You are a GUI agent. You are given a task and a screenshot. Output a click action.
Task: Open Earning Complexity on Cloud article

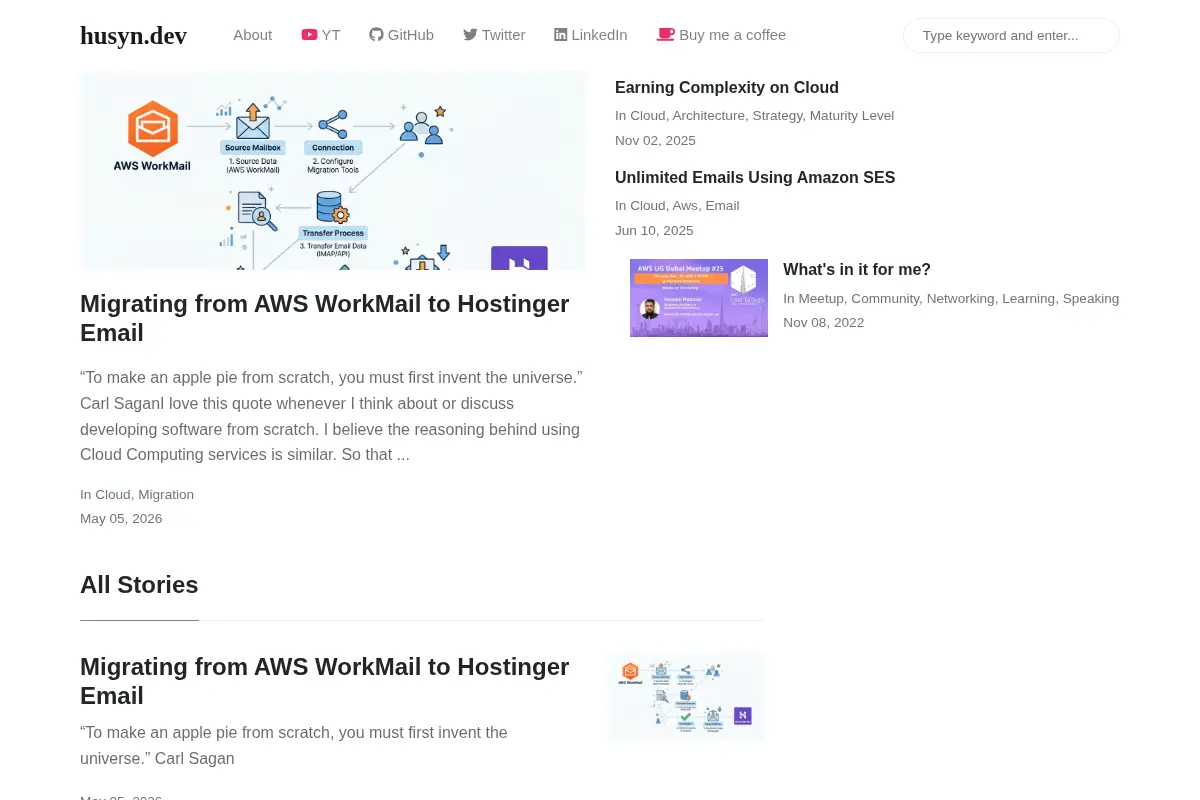click(x=727, y=87)
